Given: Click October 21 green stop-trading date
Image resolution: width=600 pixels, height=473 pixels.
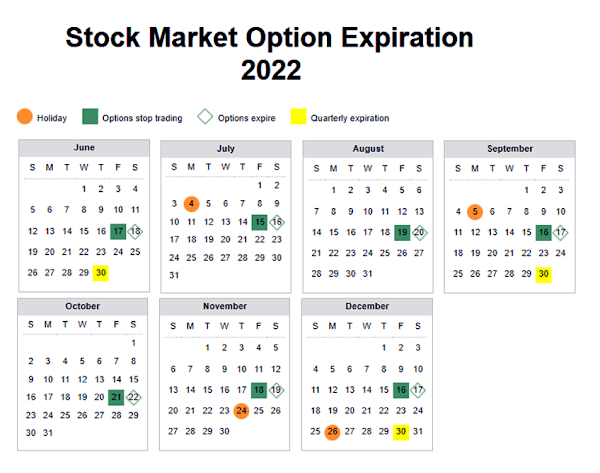Looking at the screenshot, I should [x=116, y=397].
